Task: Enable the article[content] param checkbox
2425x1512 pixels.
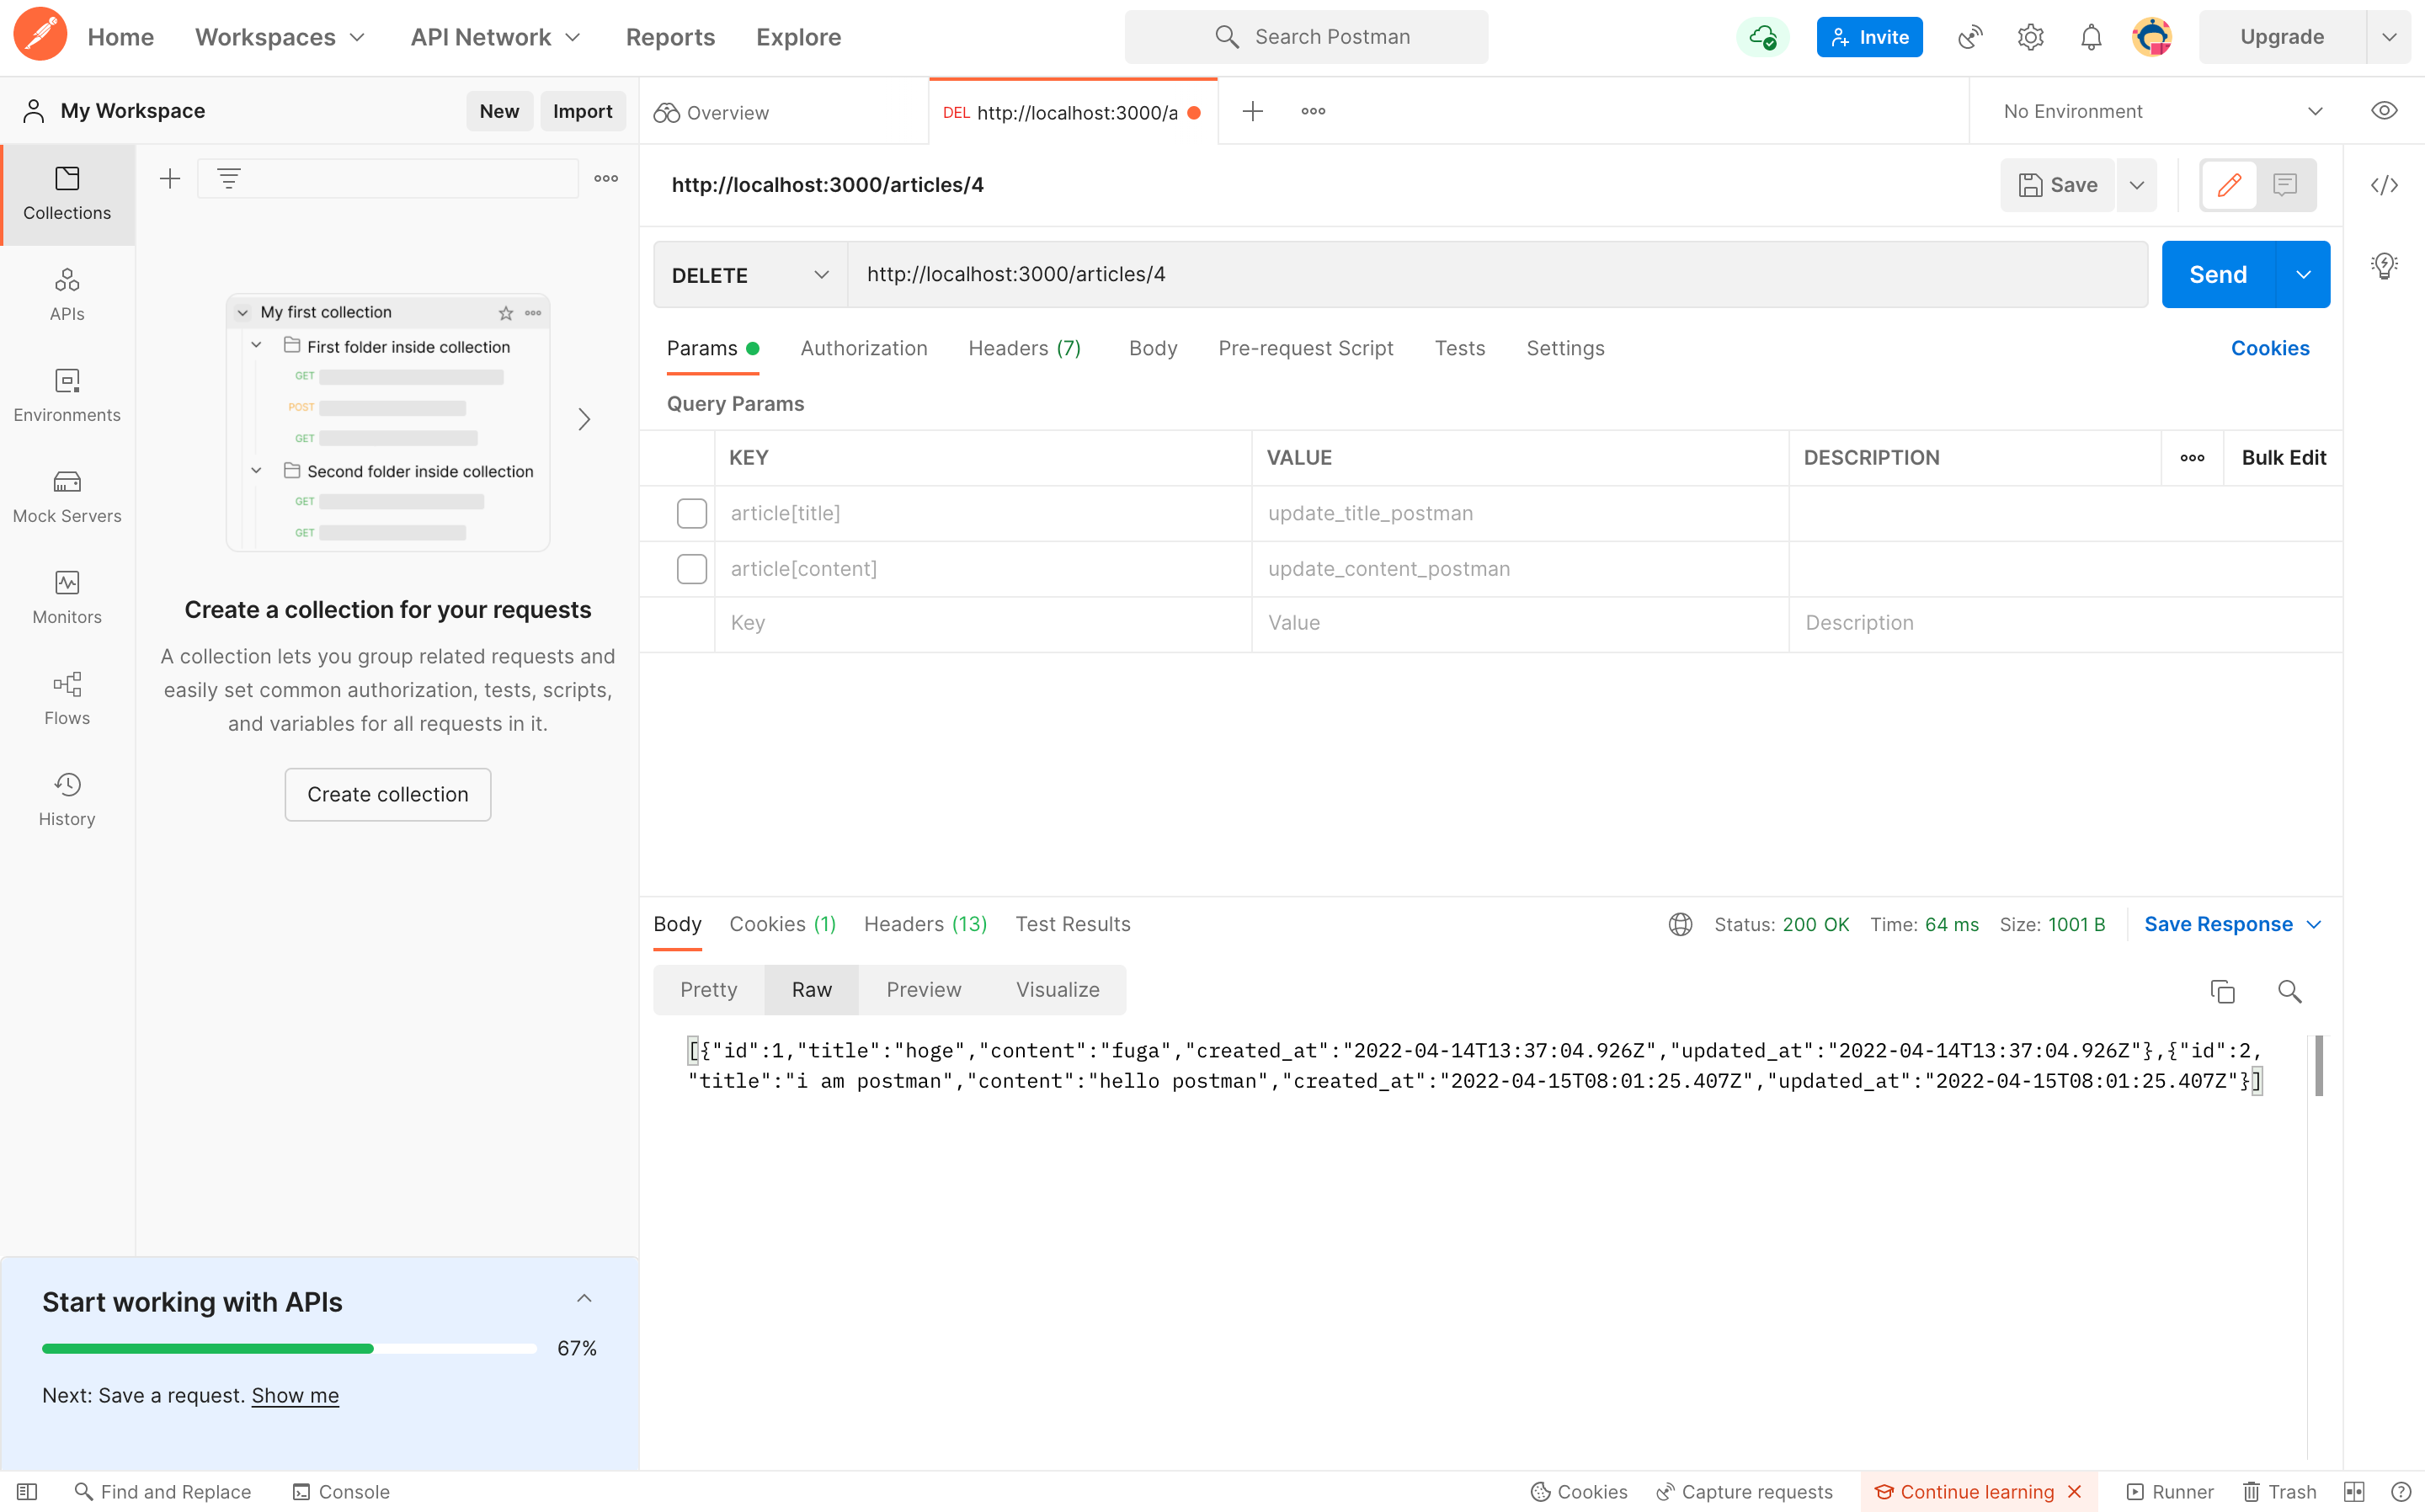Action: pyautogui.click(x=691, y=569)
